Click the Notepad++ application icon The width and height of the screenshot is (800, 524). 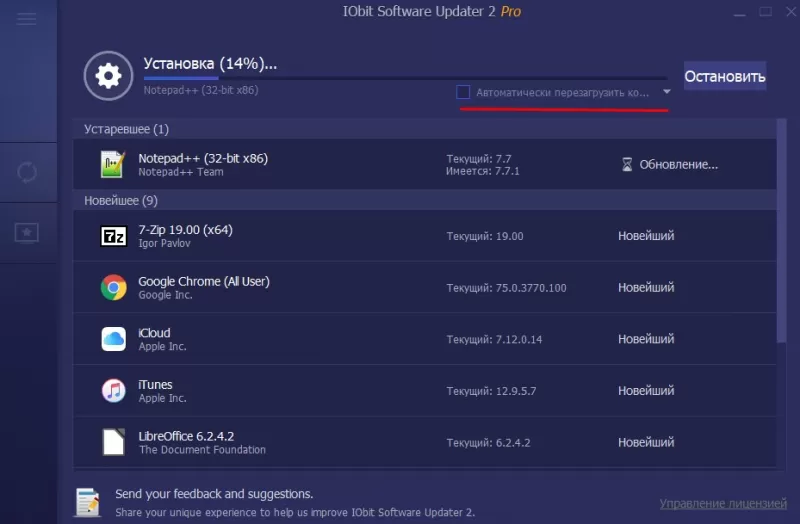[113, 164]
